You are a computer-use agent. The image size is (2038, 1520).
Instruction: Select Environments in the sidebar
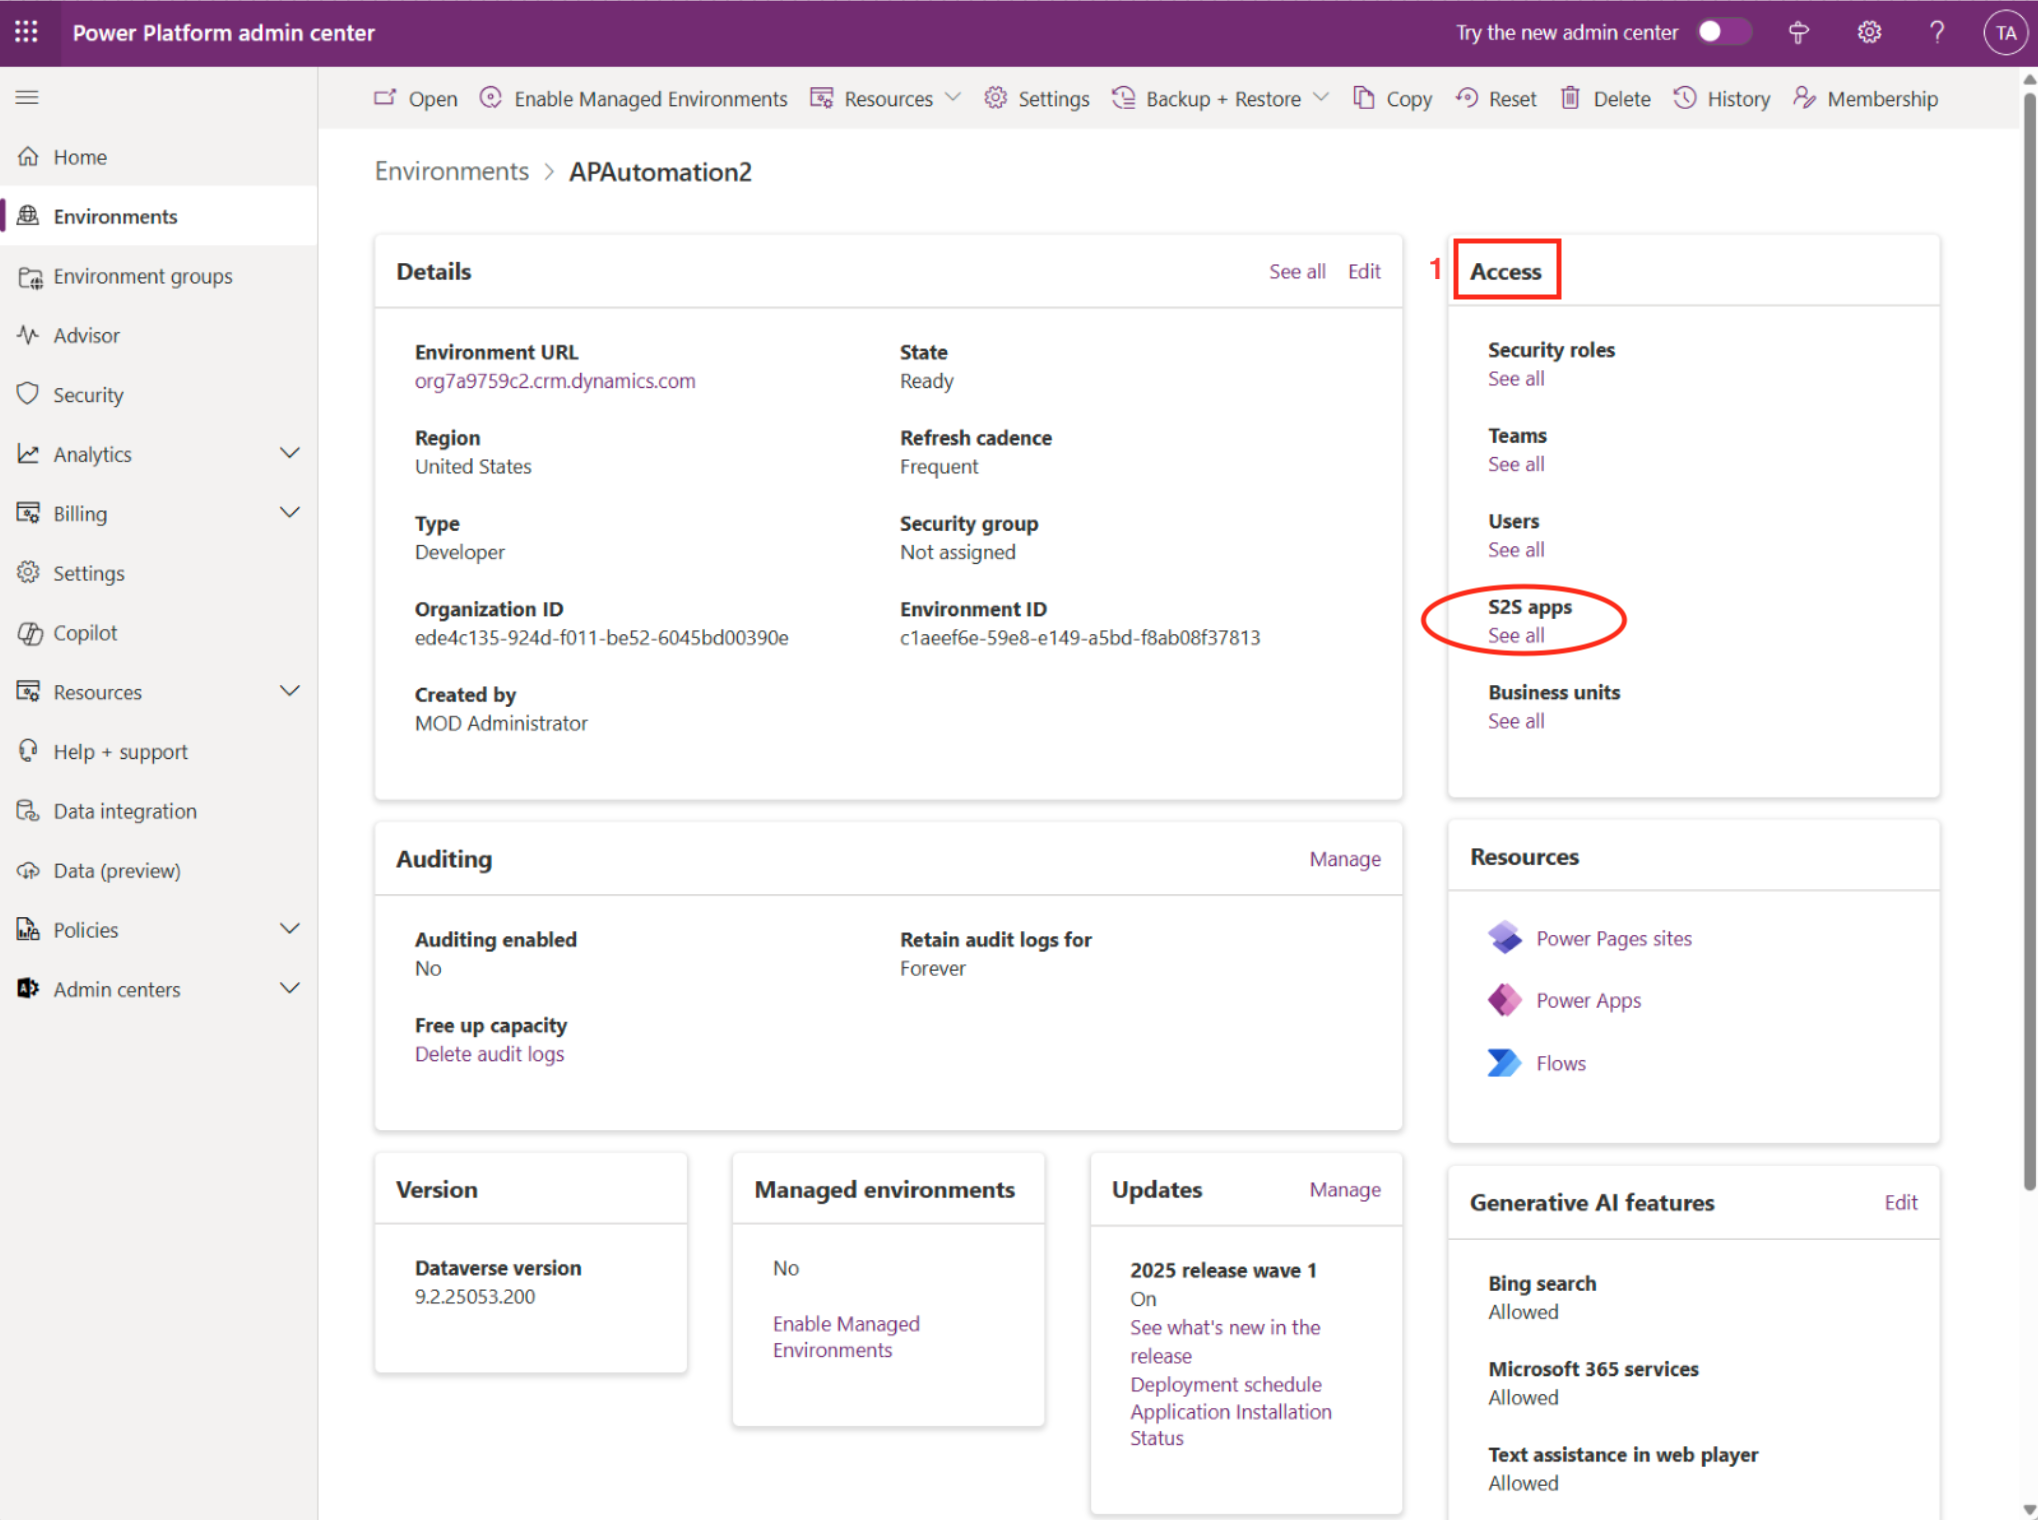(159, 216)
